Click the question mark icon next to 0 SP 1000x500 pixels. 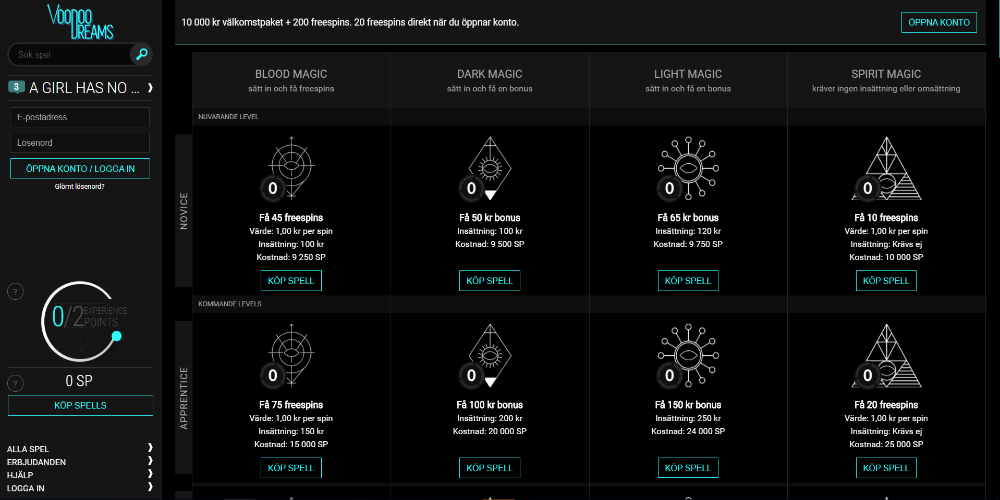point(15,383)
